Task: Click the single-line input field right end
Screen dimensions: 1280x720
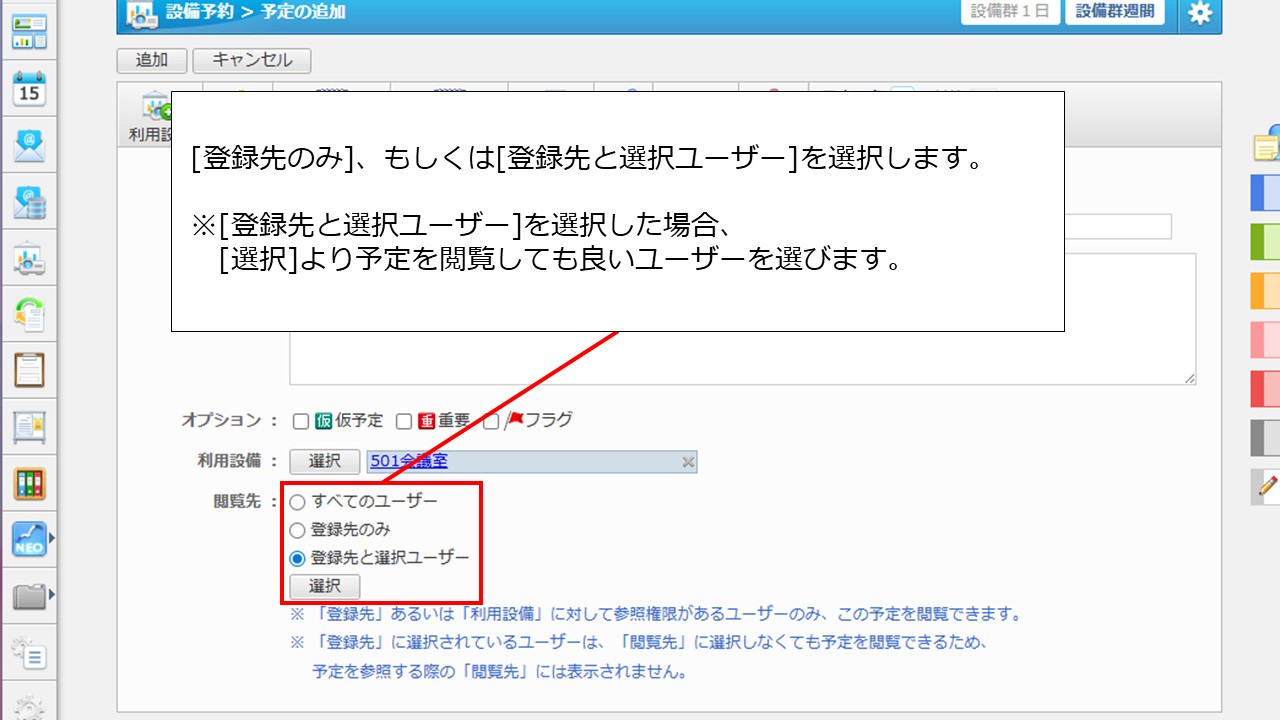Action: [1117, 226]
